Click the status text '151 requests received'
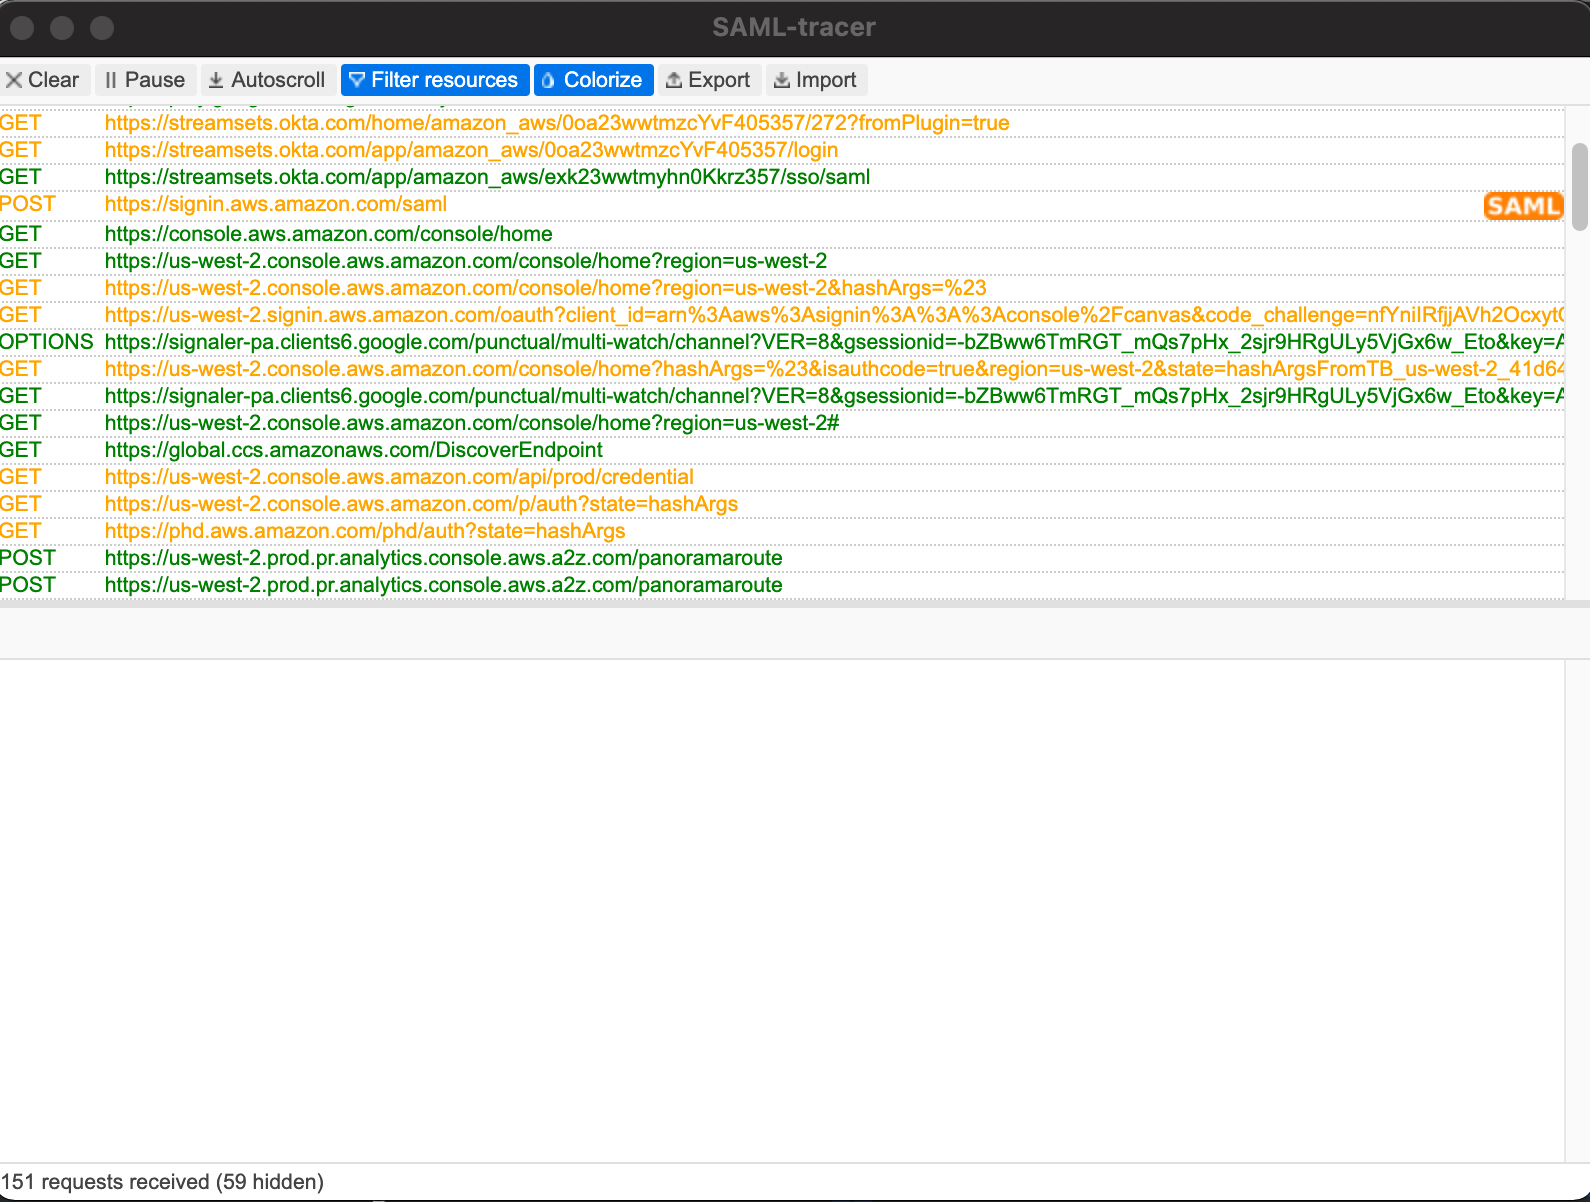This screenshot has width=1590, height=1202. (105, 1182)
